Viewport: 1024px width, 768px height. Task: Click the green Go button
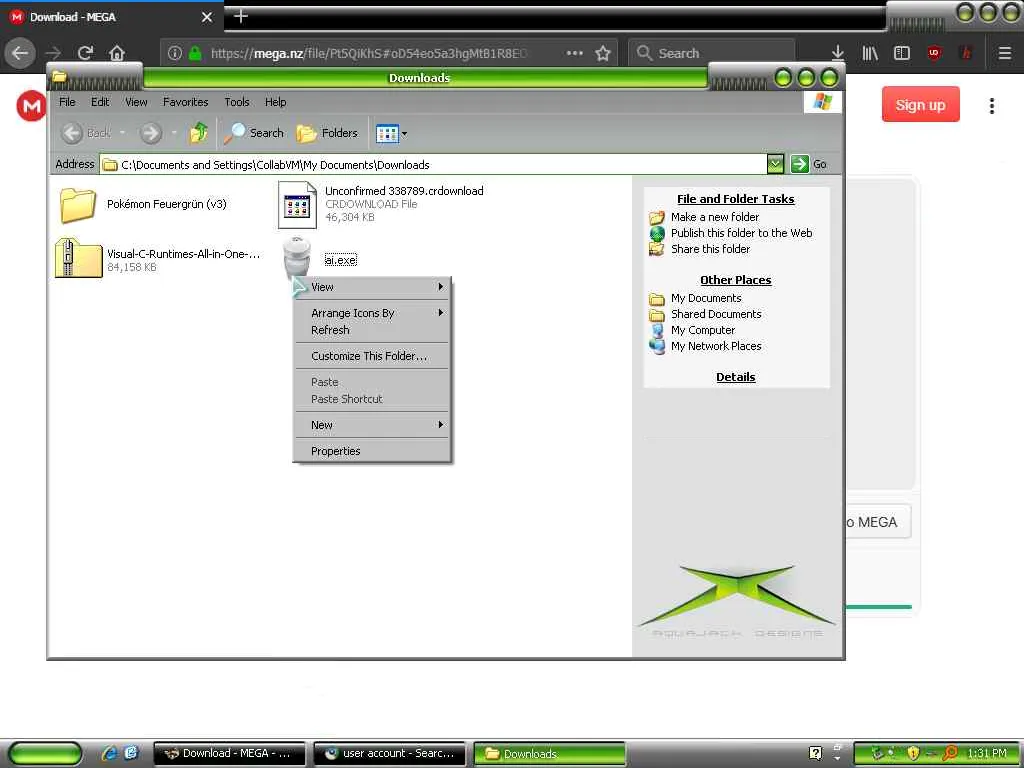(808, 164)
